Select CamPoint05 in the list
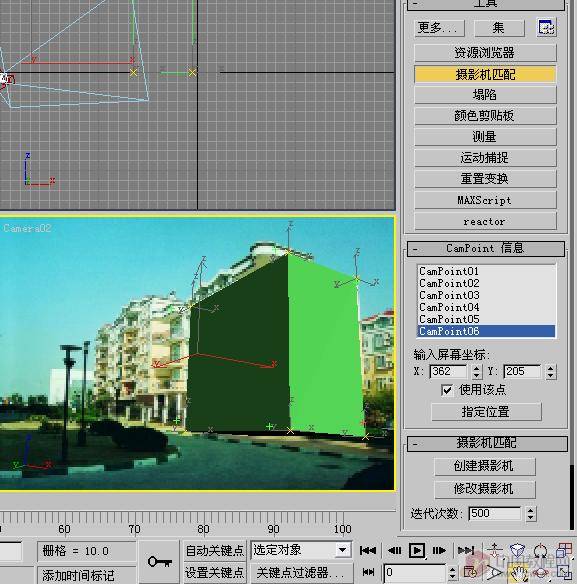 point(486,319)
